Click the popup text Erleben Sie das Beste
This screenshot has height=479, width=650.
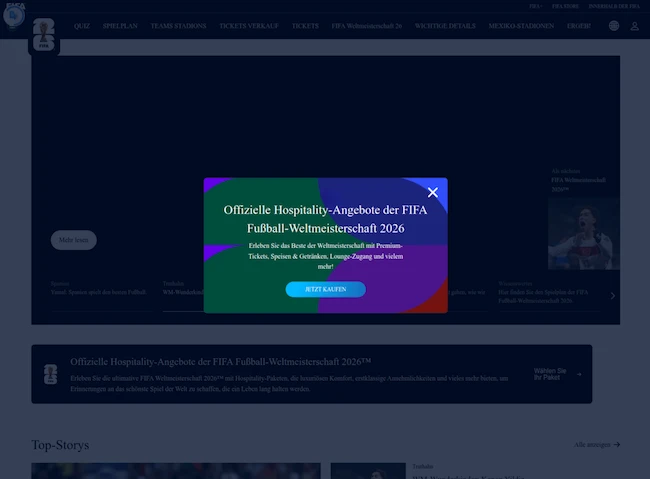(x=325, y=256)
